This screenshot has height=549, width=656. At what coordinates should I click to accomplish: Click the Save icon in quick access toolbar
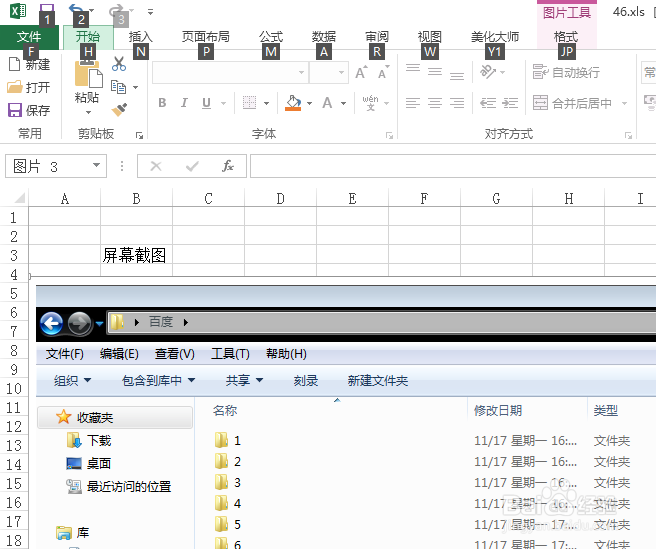[x=47, y=8]
